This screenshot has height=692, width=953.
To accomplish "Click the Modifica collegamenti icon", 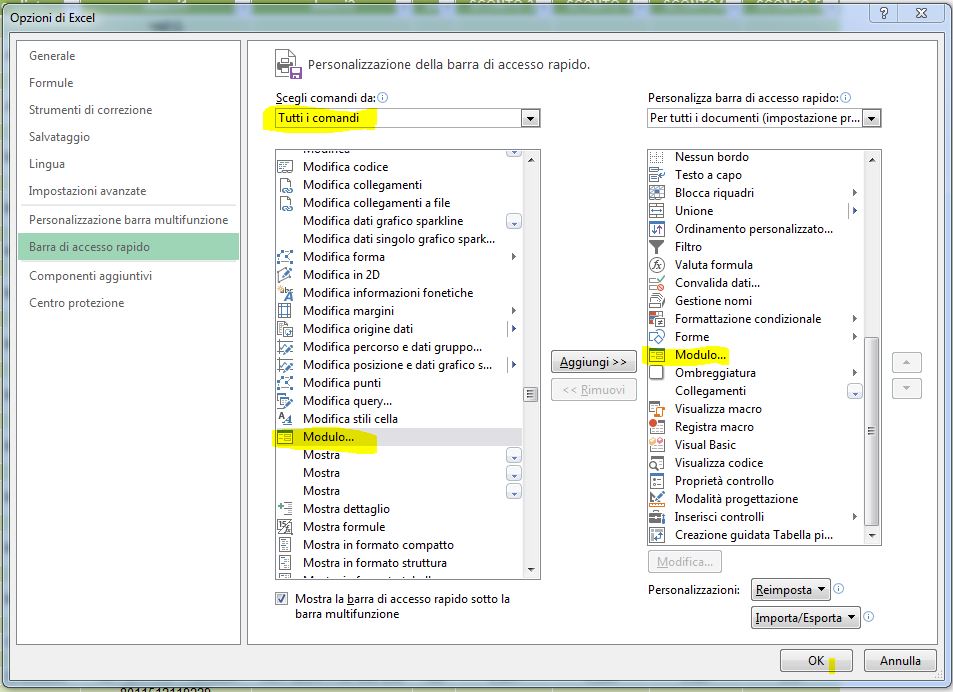I will click(x=285, y=185).
